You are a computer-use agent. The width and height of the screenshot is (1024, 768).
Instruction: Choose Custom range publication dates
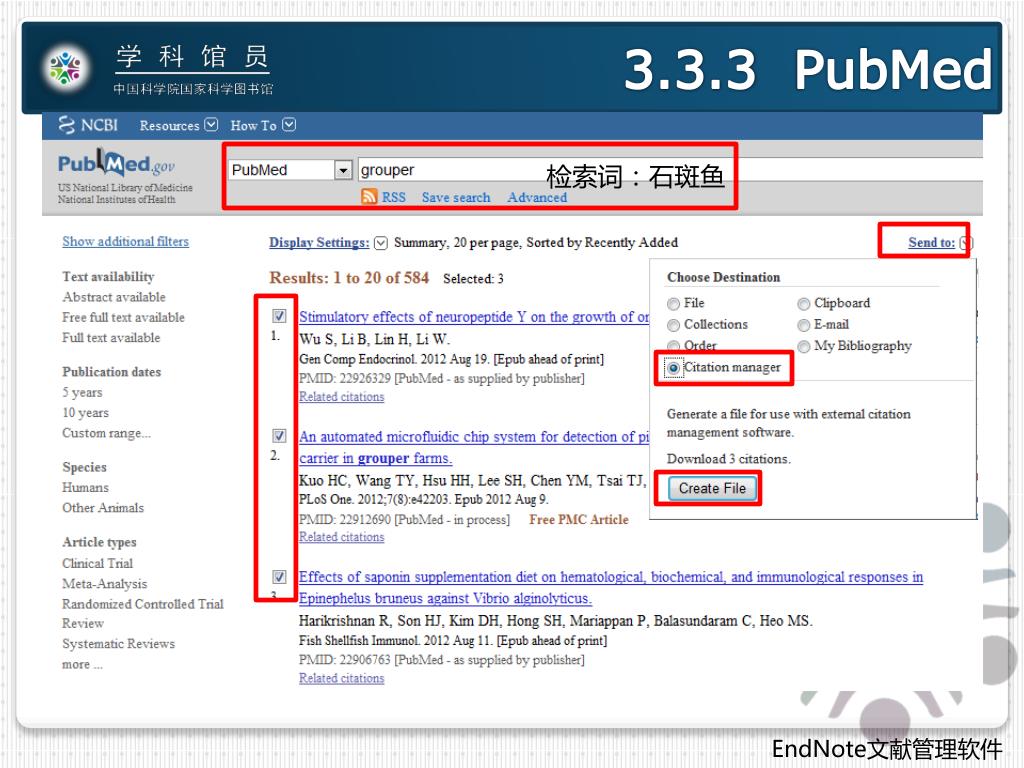click(106, 433)
